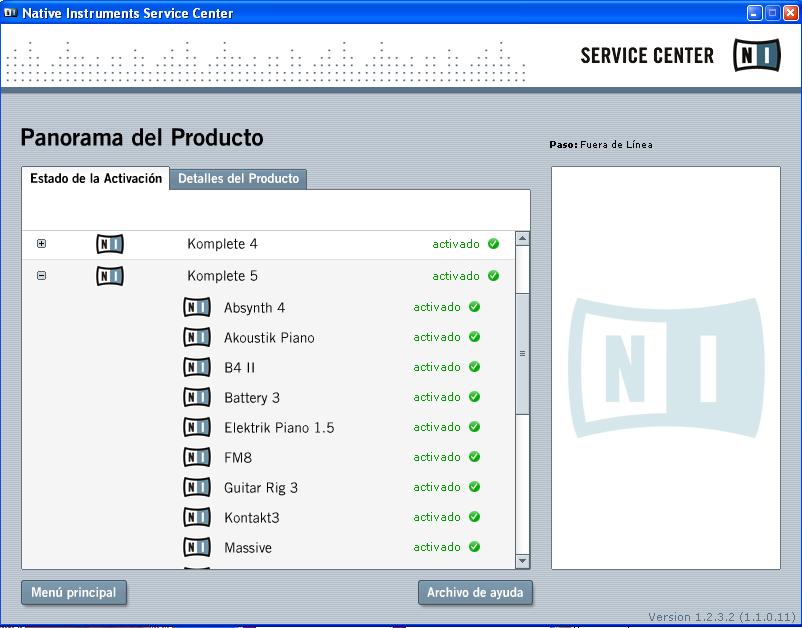Viewport: 802px width, 628px height.
Task: Click the NI icon next to Kontakt3
Action: 197,518
